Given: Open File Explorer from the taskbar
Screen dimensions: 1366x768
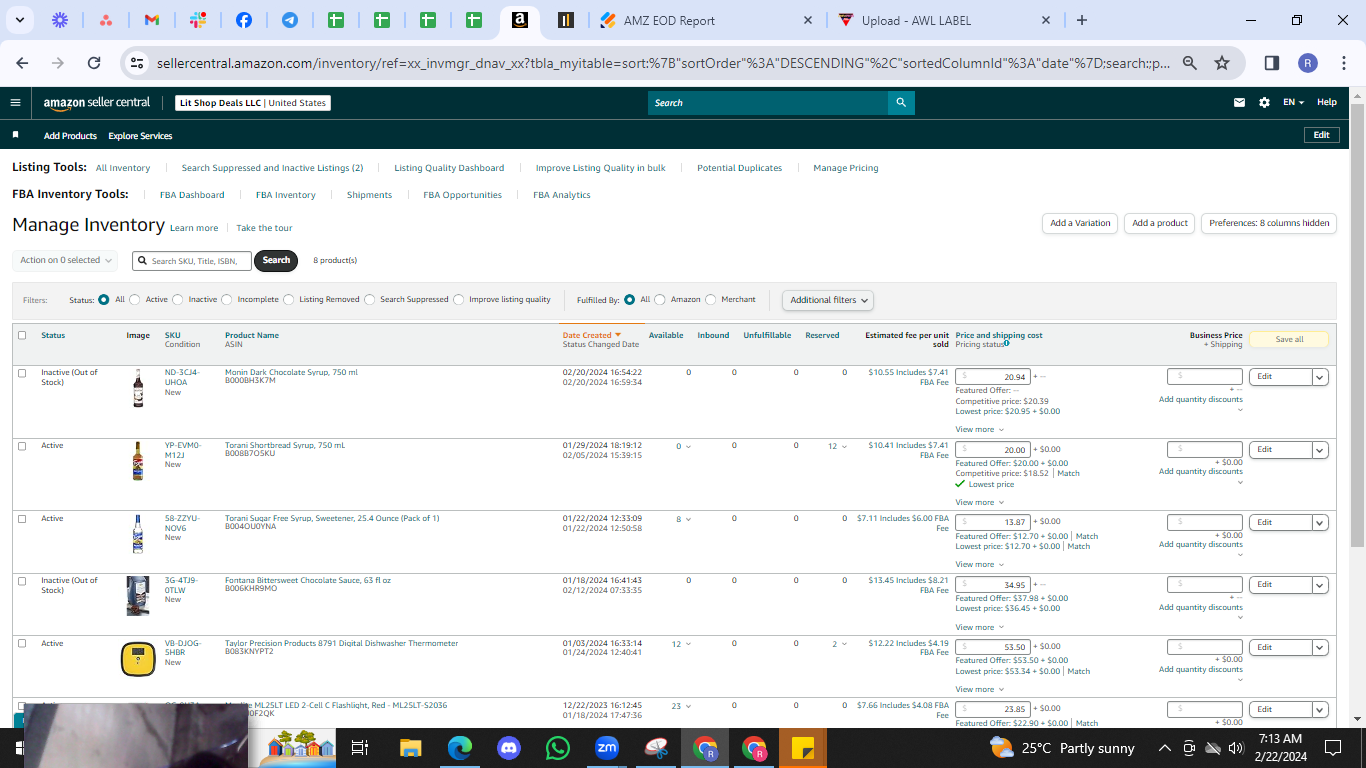Looking at the screenshot, I should click(410, 748).
